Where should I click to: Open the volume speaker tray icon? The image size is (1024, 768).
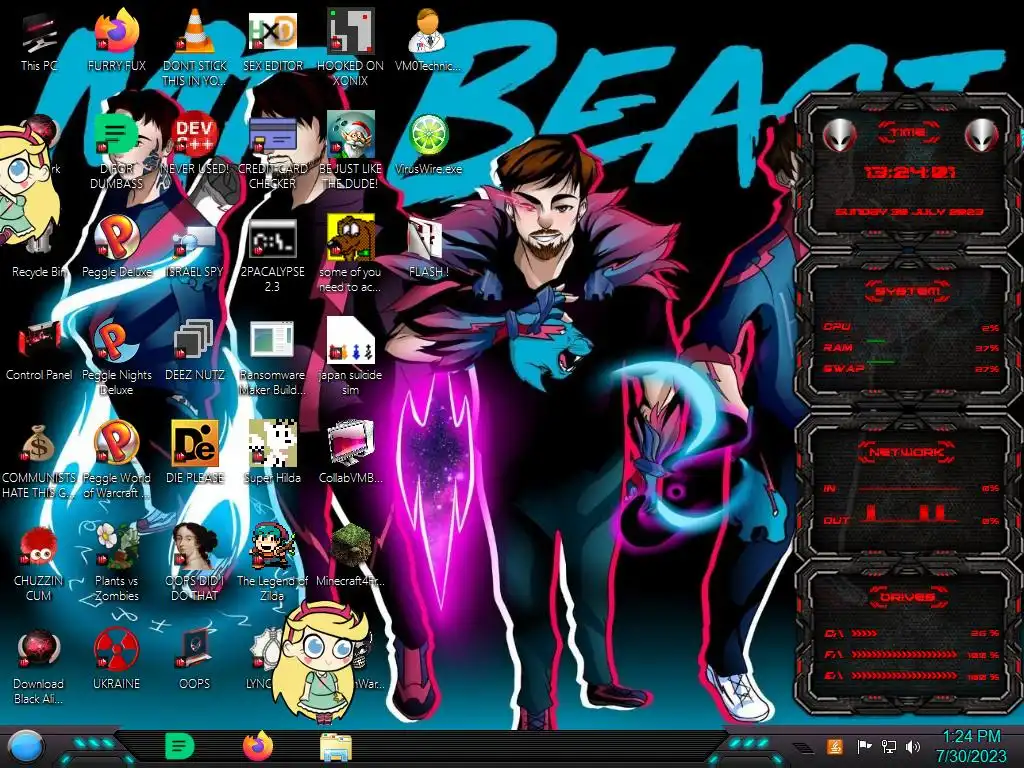click(x=913, y=746)
